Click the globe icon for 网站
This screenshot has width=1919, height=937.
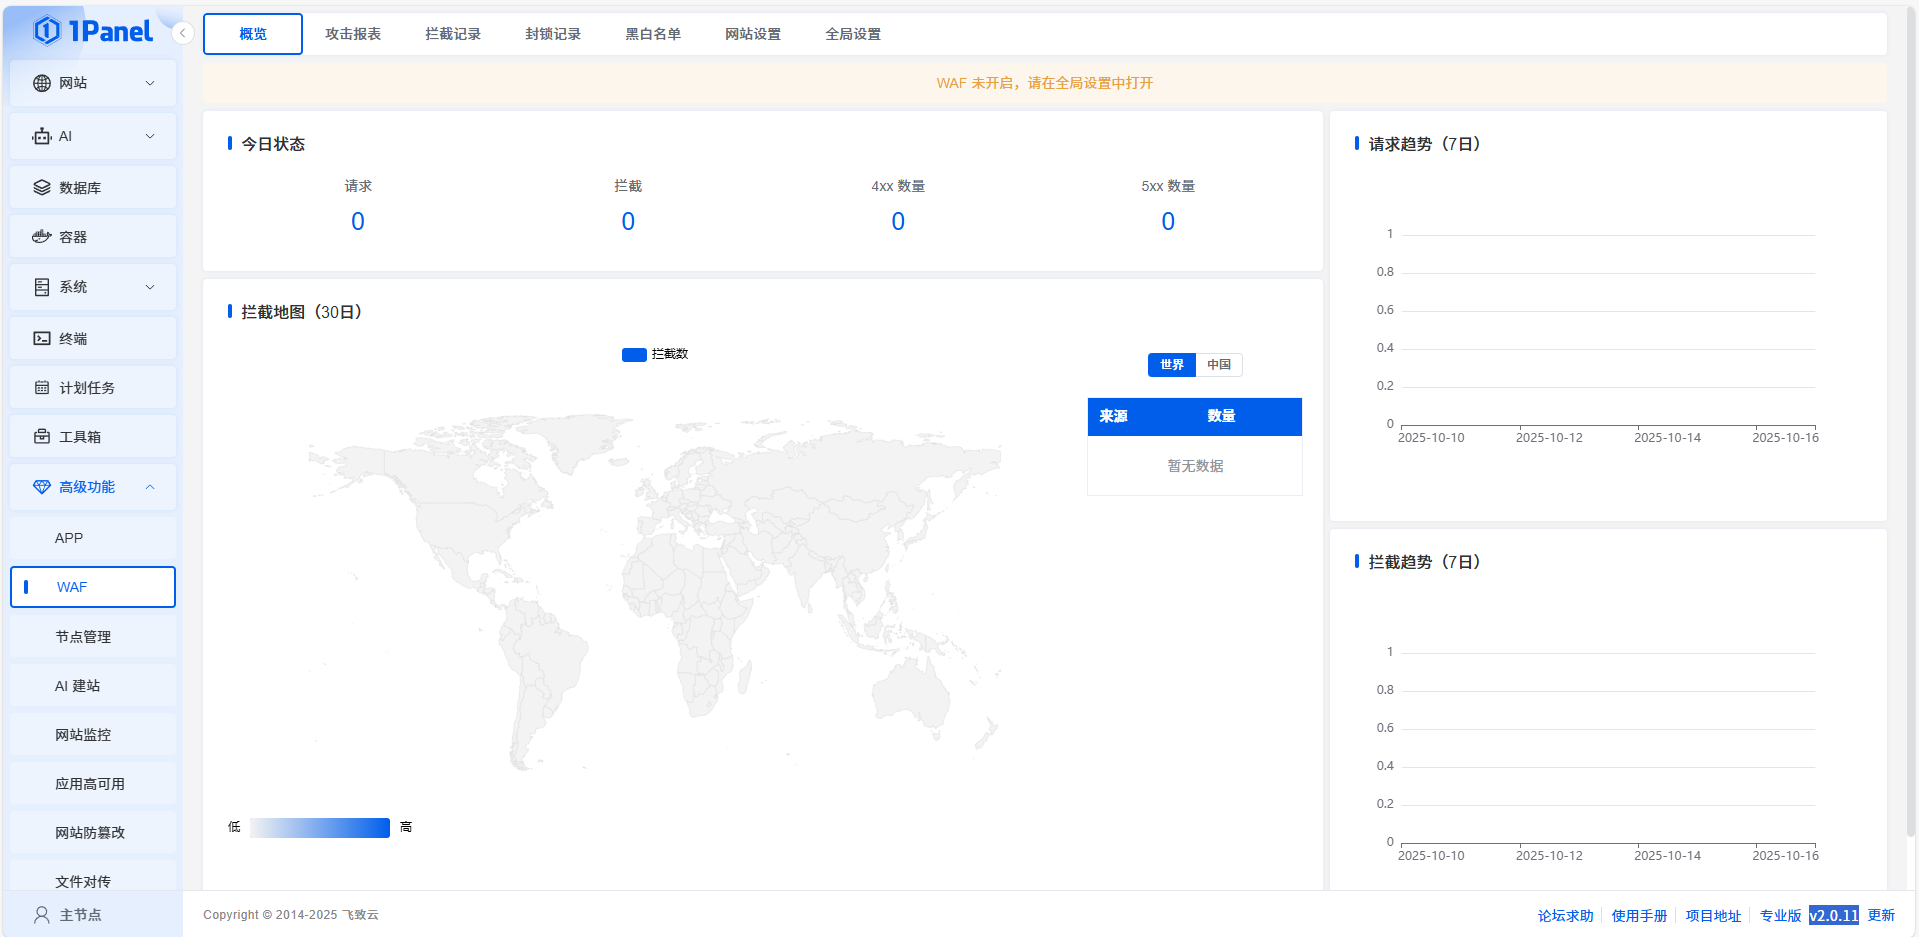coord(42,83)
